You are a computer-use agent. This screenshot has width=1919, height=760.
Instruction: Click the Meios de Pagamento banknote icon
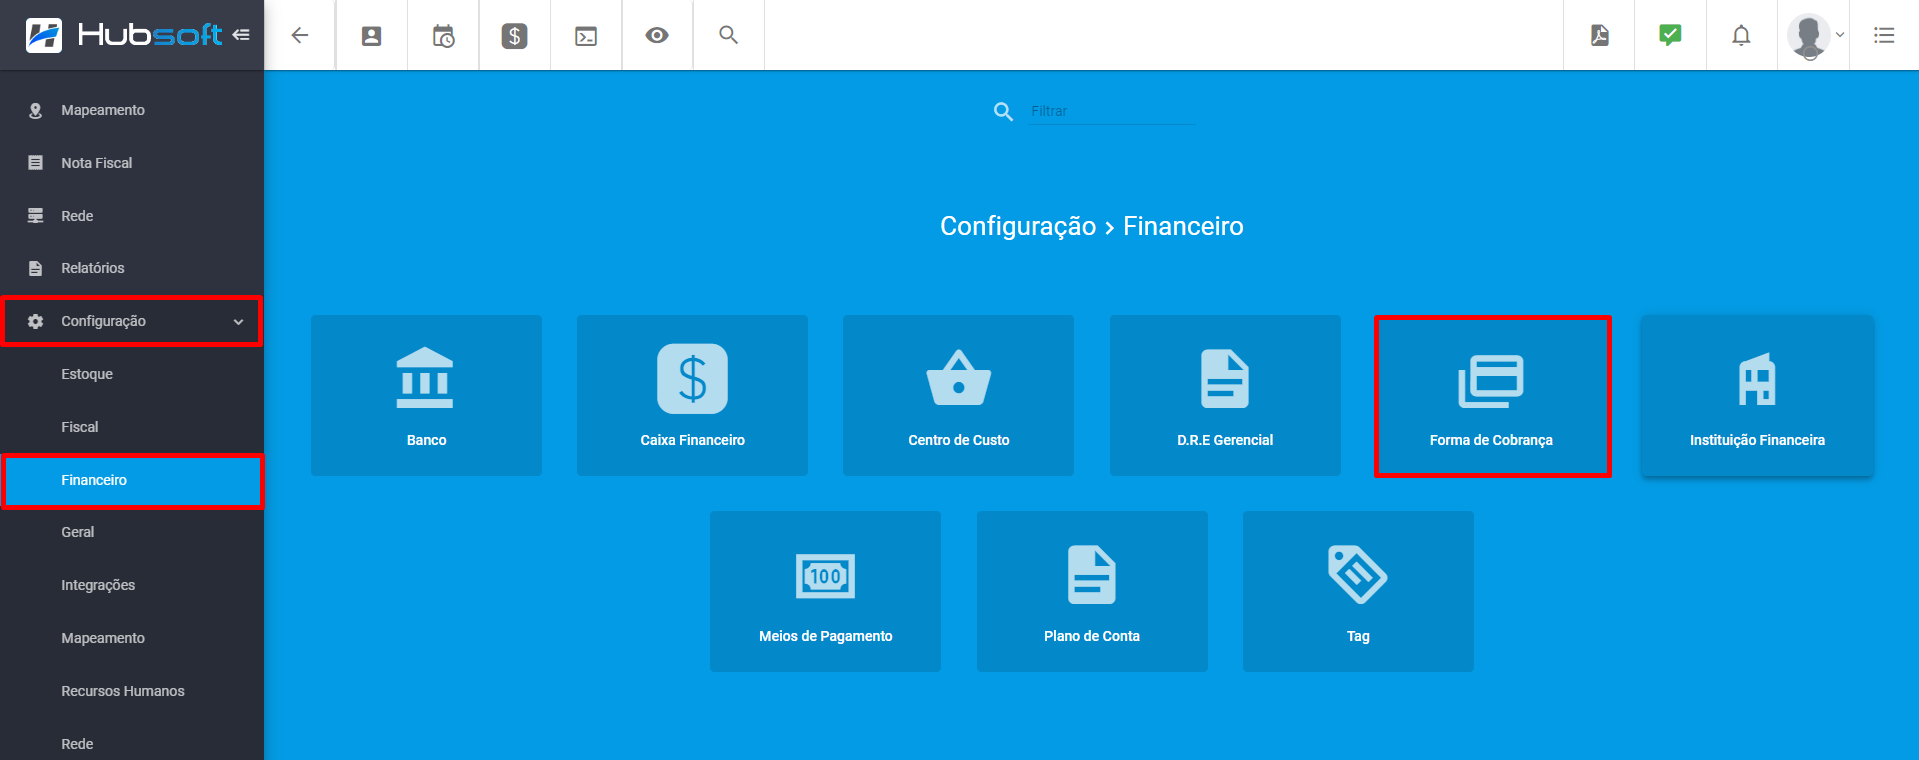(x=825, y=576)
